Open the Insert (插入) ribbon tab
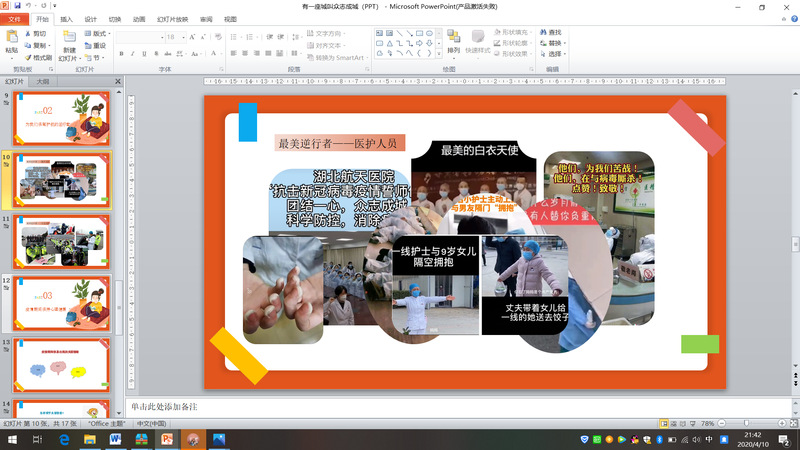 click(x=66, y=19)
